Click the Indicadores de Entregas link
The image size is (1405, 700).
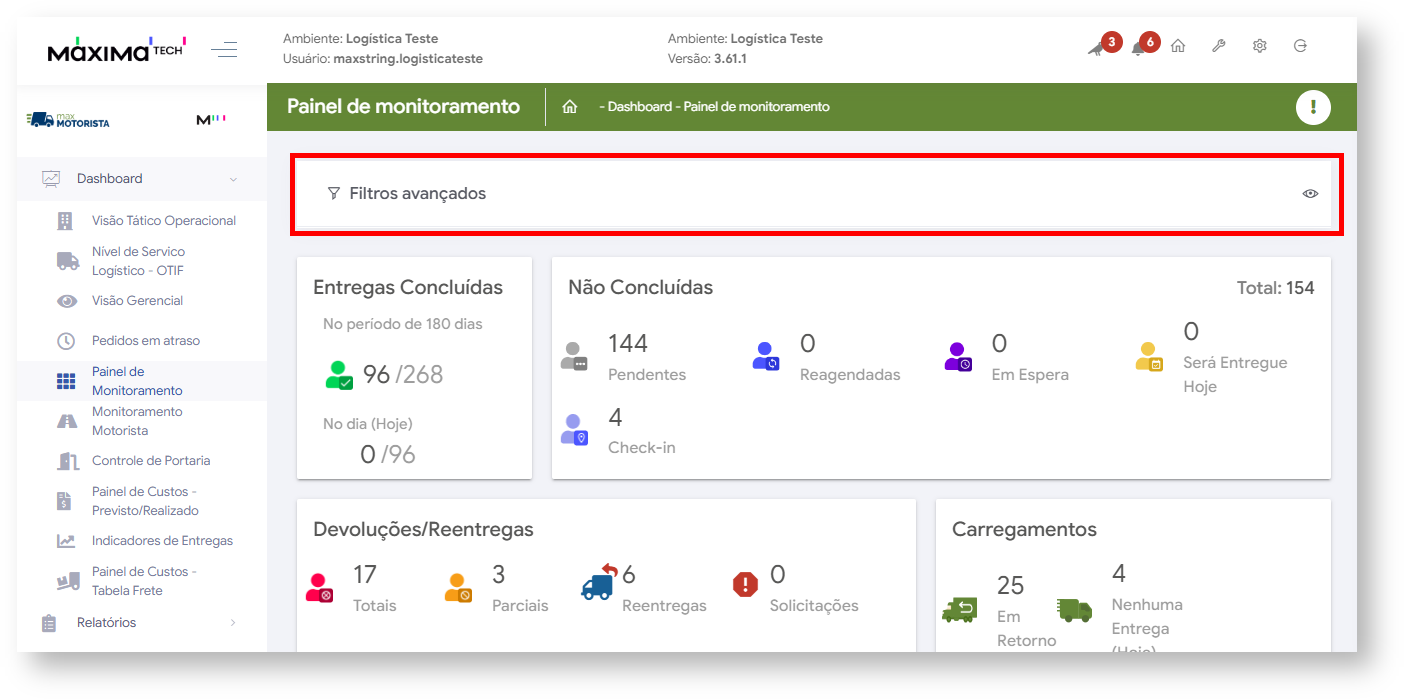162,541
